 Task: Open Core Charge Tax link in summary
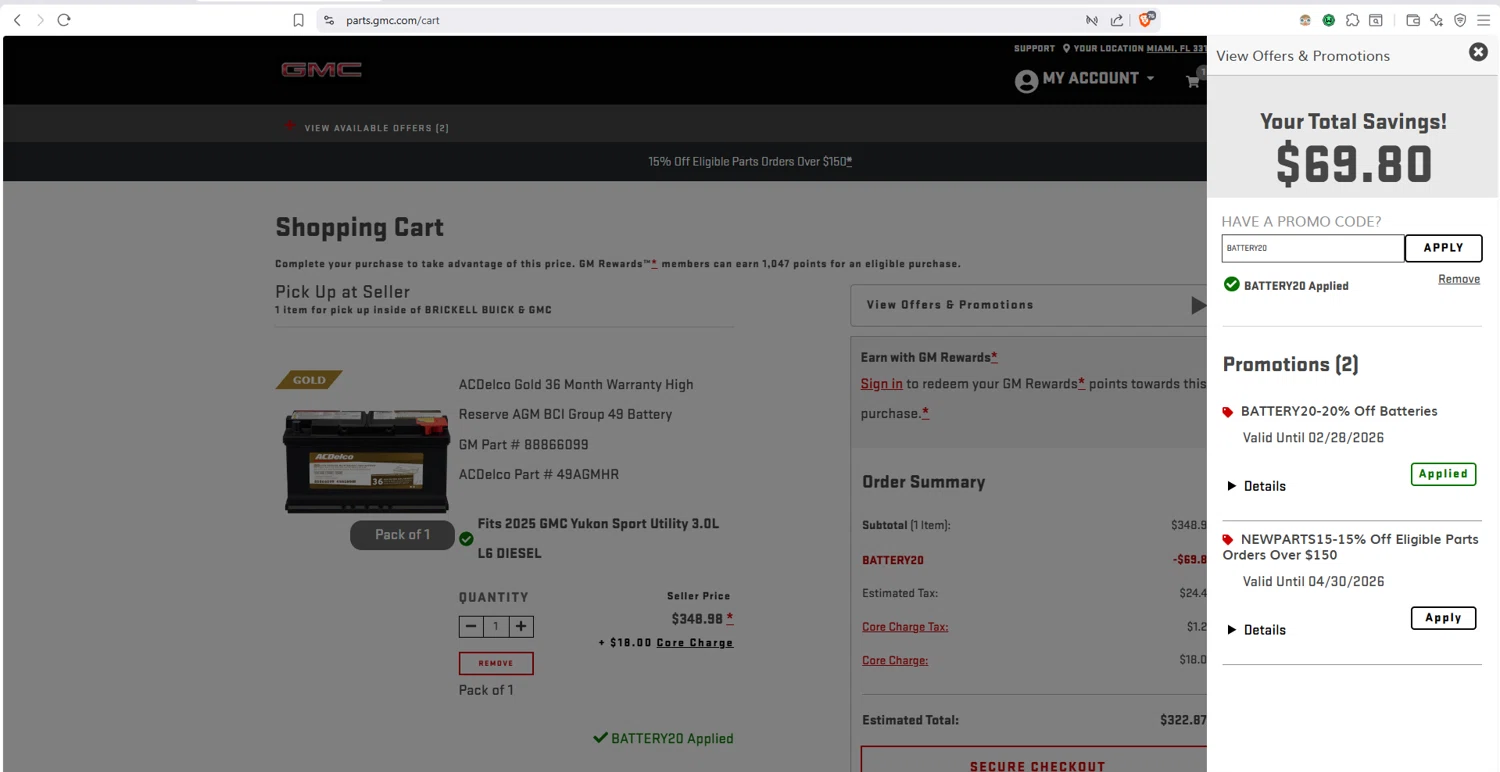[x=905, y=627]
